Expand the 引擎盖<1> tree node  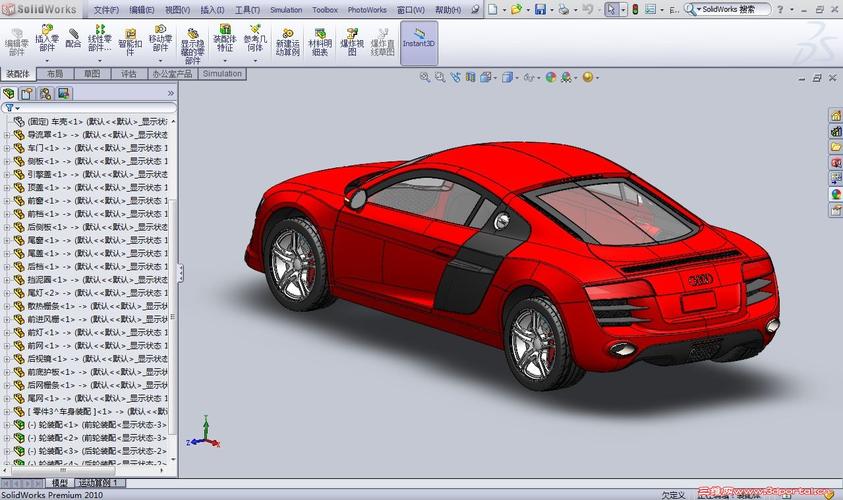click(x=7, y=174)
